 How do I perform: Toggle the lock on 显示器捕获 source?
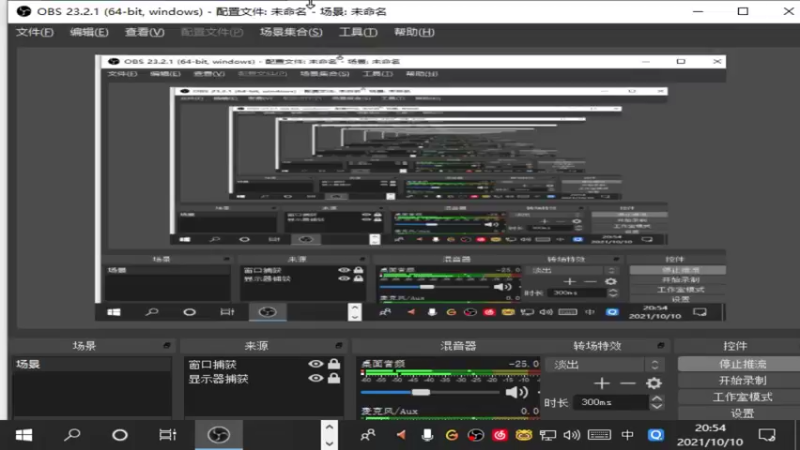click(334, 378)
